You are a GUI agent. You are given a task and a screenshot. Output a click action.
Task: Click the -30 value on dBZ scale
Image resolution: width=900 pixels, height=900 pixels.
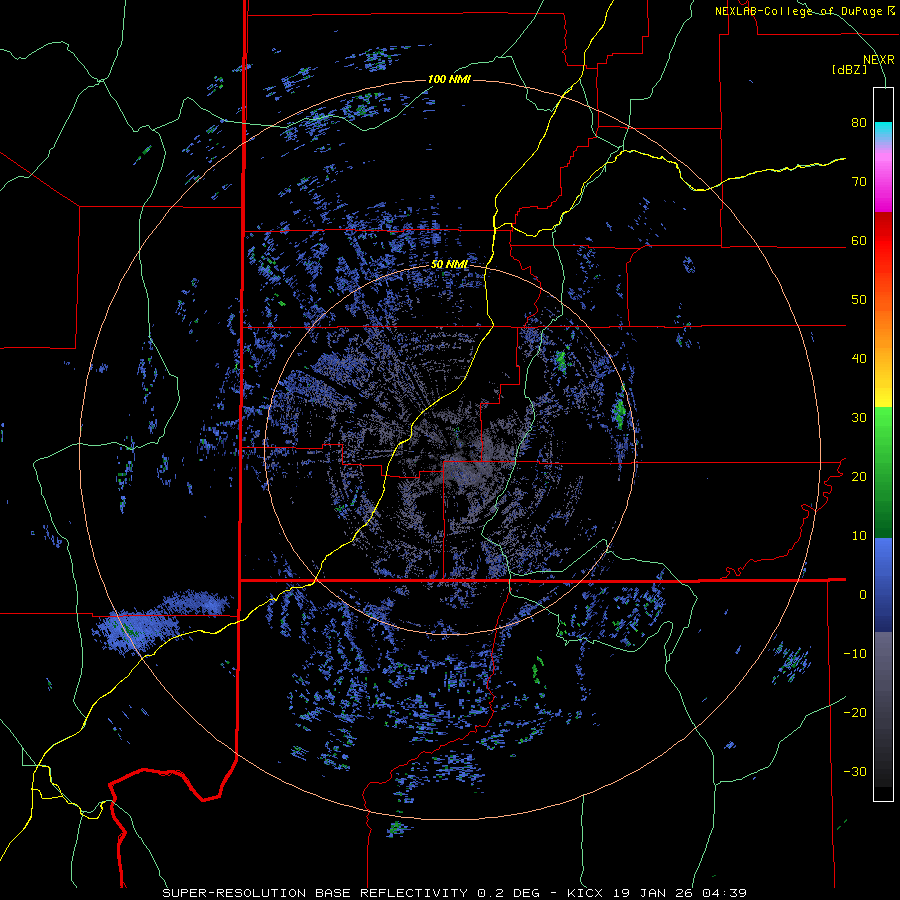click(x=855, y=771)
